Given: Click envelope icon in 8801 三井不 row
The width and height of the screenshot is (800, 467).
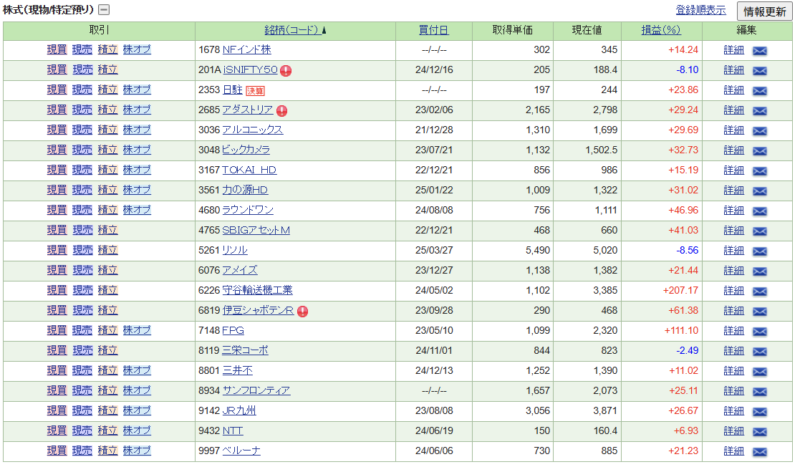Looking at the screenshot, I should click(760, 372).
